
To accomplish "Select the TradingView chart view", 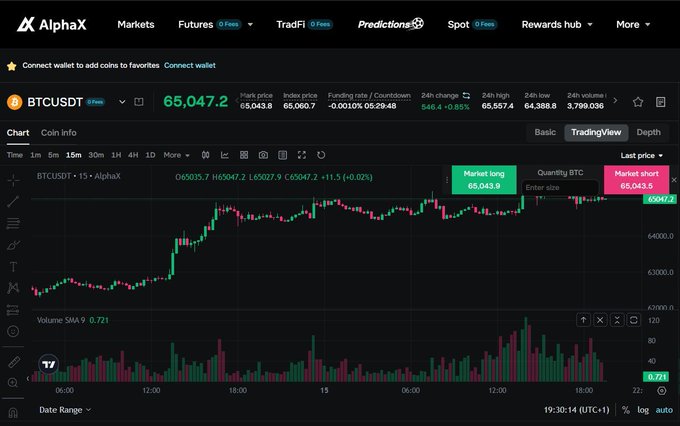I will pos(596,132).
